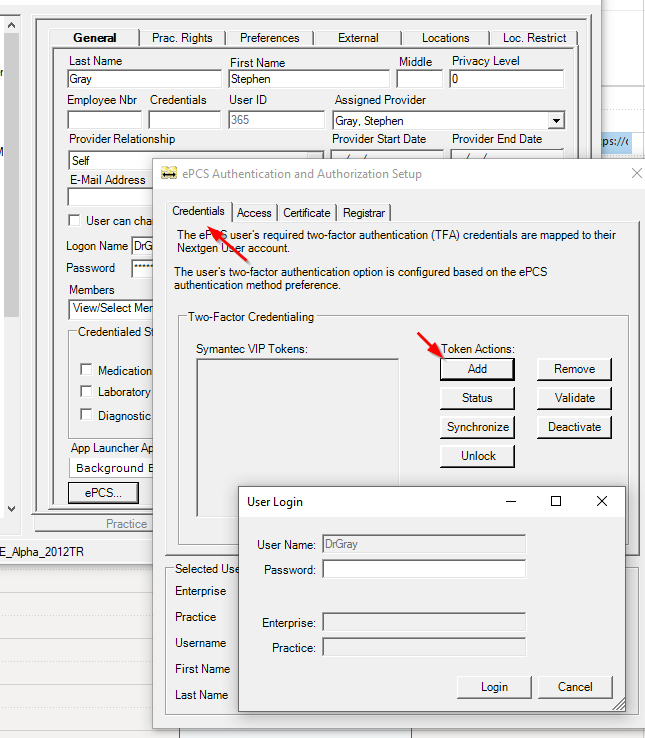The image size is (645, 738).
Task: Close the User Login window
Action: pyautogui.click(x=602, y=501)
